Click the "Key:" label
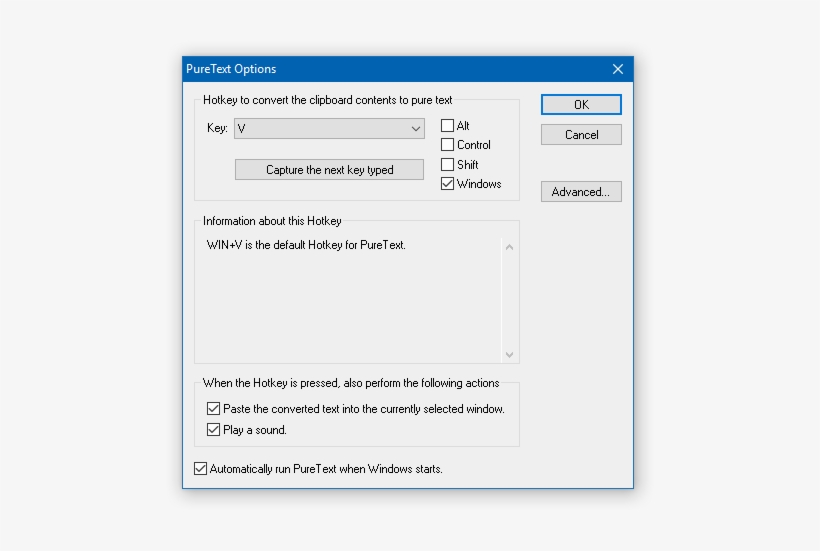 click(217, 129)
